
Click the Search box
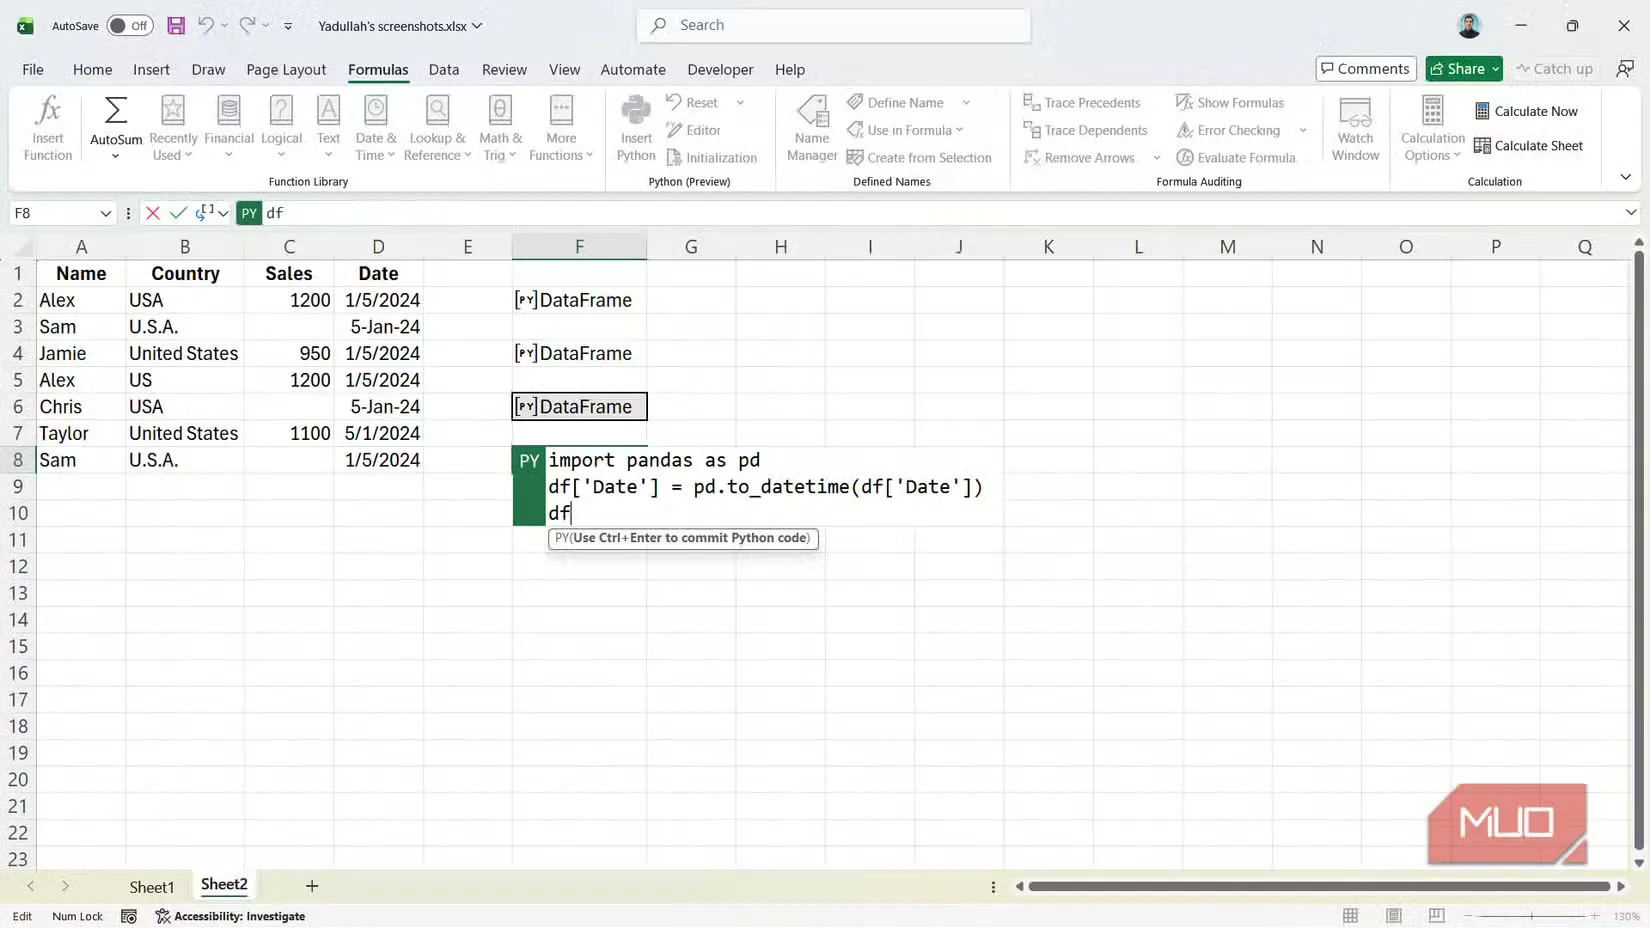tap(834, 25)
